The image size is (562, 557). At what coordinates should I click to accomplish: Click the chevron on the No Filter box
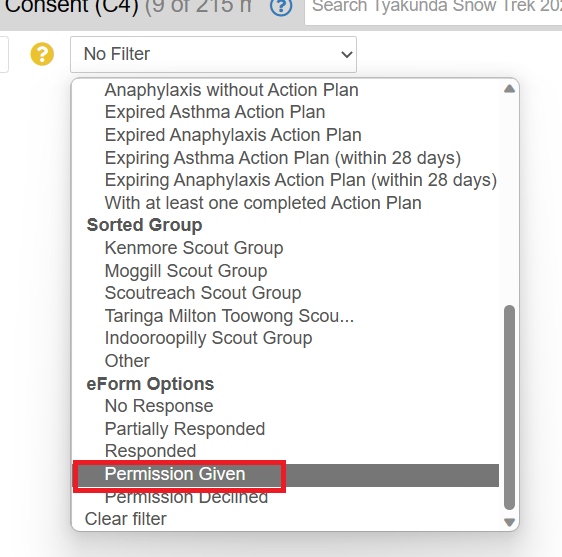point(347,54)
